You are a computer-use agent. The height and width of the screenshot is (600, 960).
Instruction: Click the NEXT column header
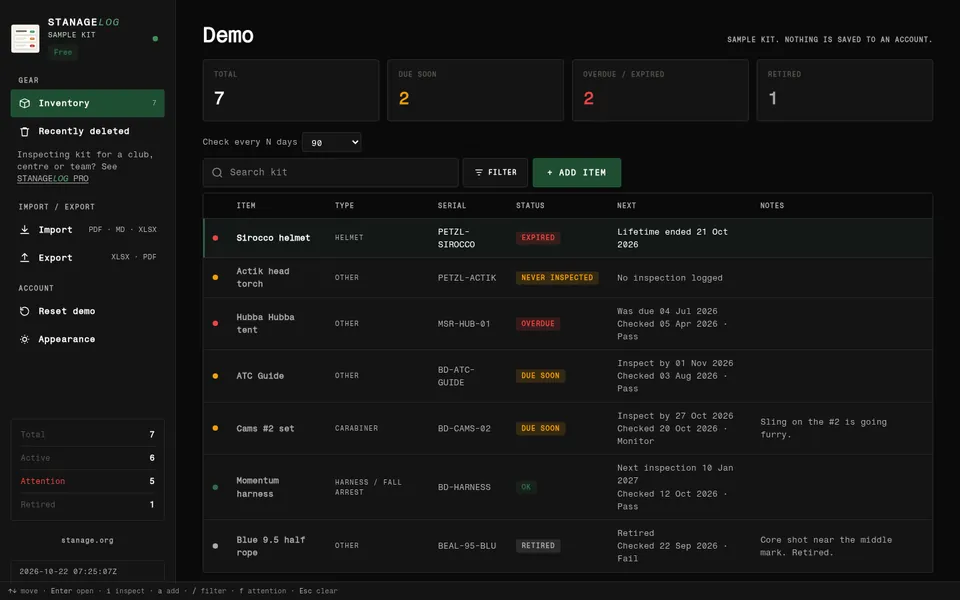coord(626,206)
